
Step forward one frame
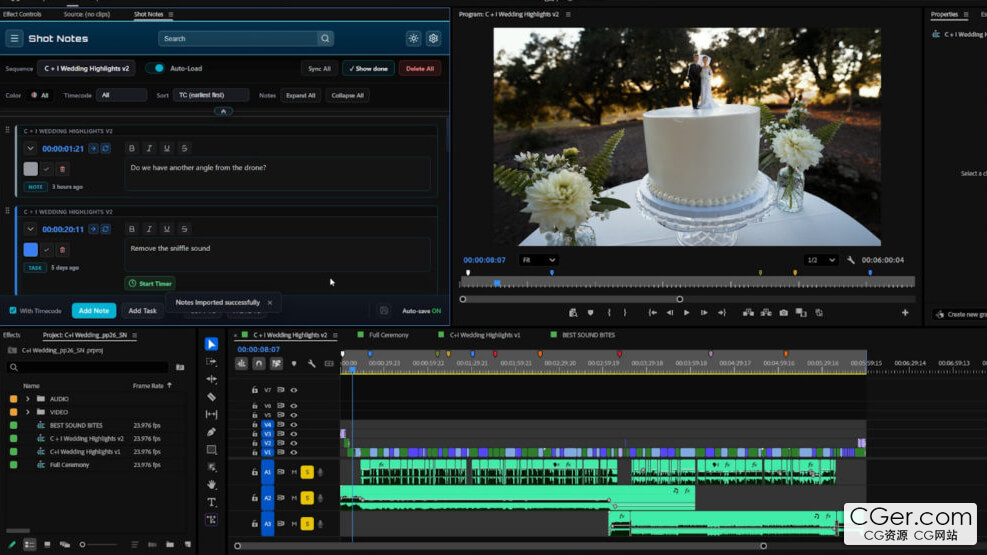click(x=704, y=313)
